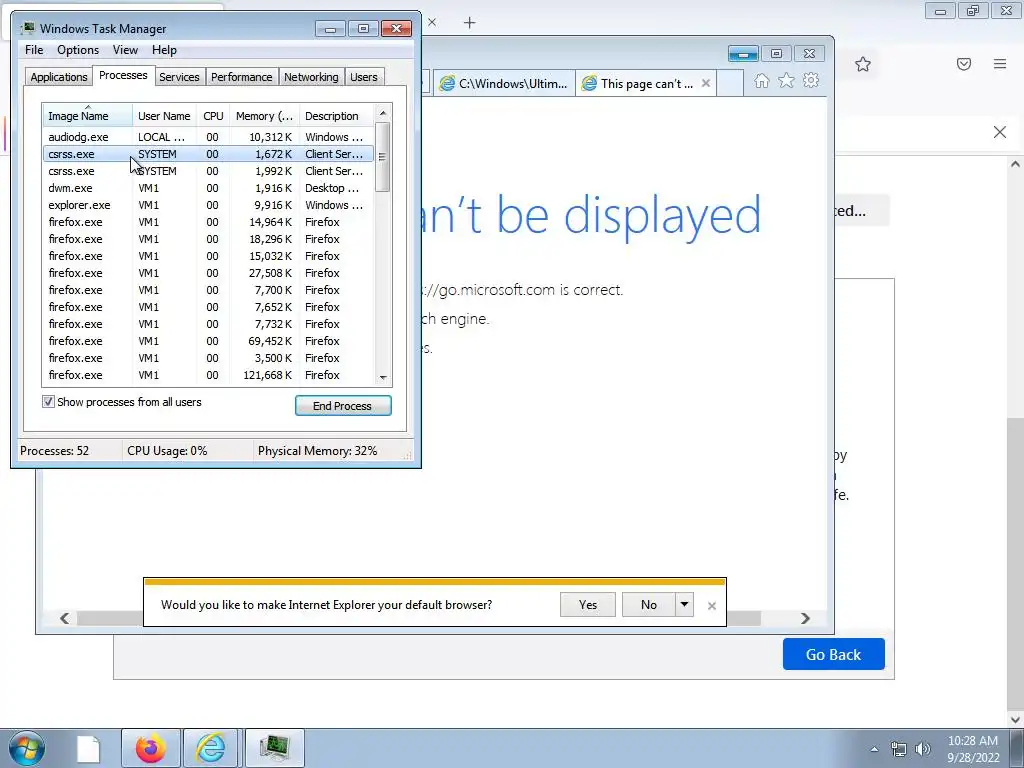
Task: Click the volume speaker tray icon
Action: pyautogui.click(x=922, y=749)
